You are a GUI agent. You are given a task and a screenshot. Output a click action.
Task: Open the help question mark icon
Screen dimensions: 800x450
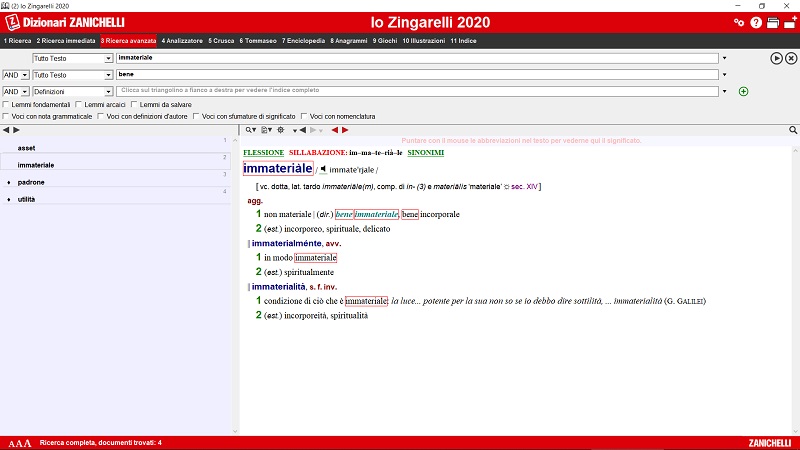pyautogui.click(x=756, y=22)
